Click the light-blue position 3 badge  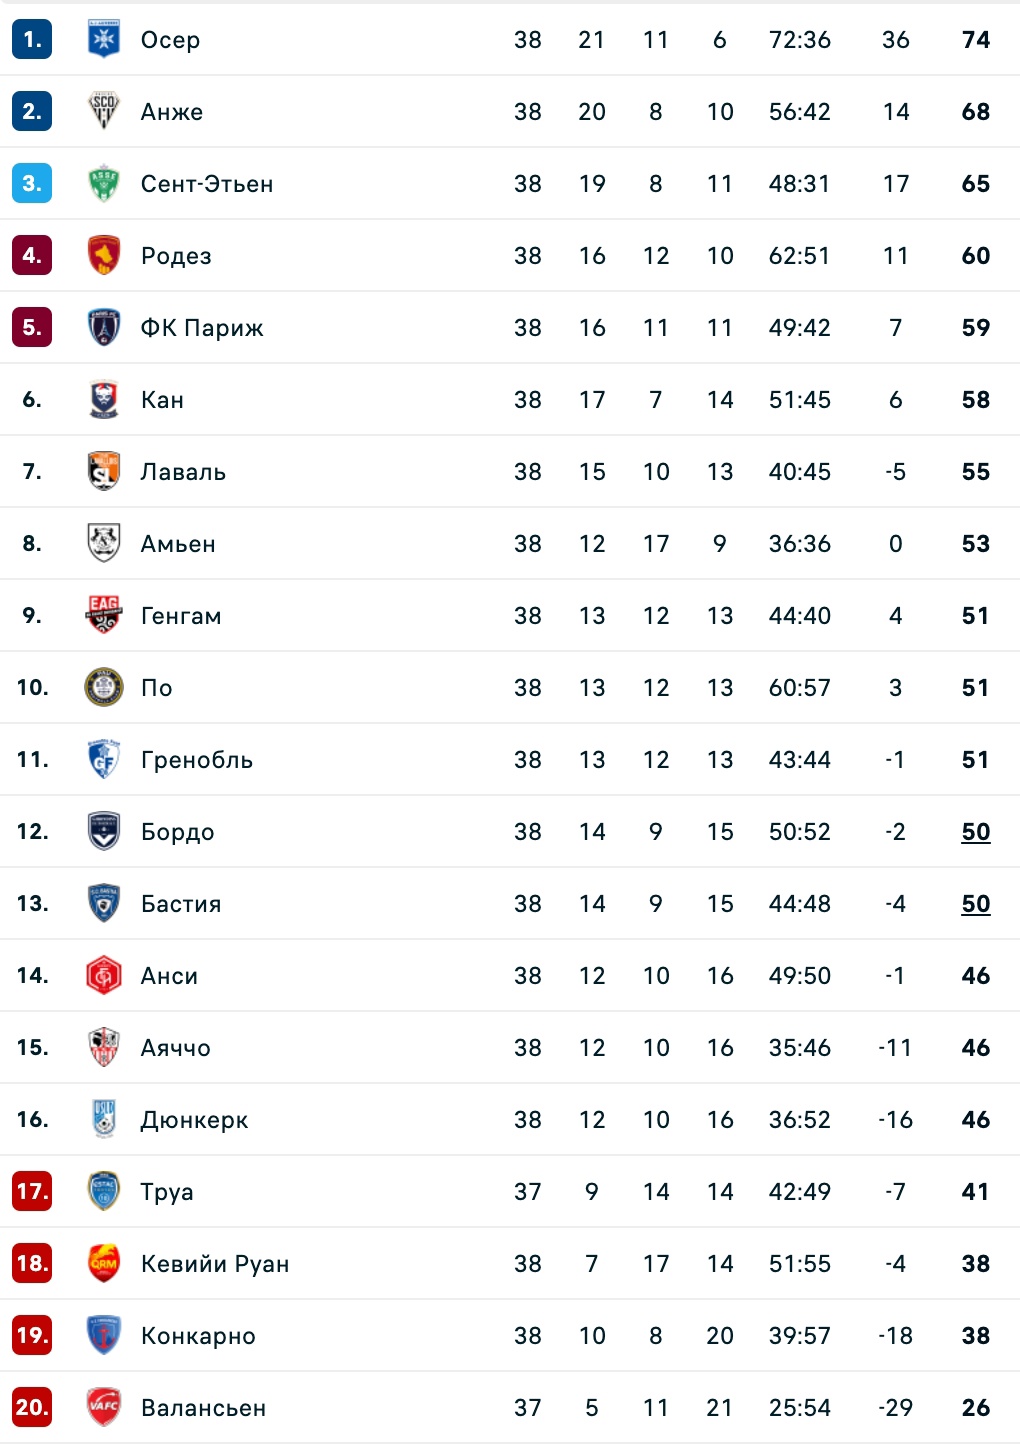[32, 184]
